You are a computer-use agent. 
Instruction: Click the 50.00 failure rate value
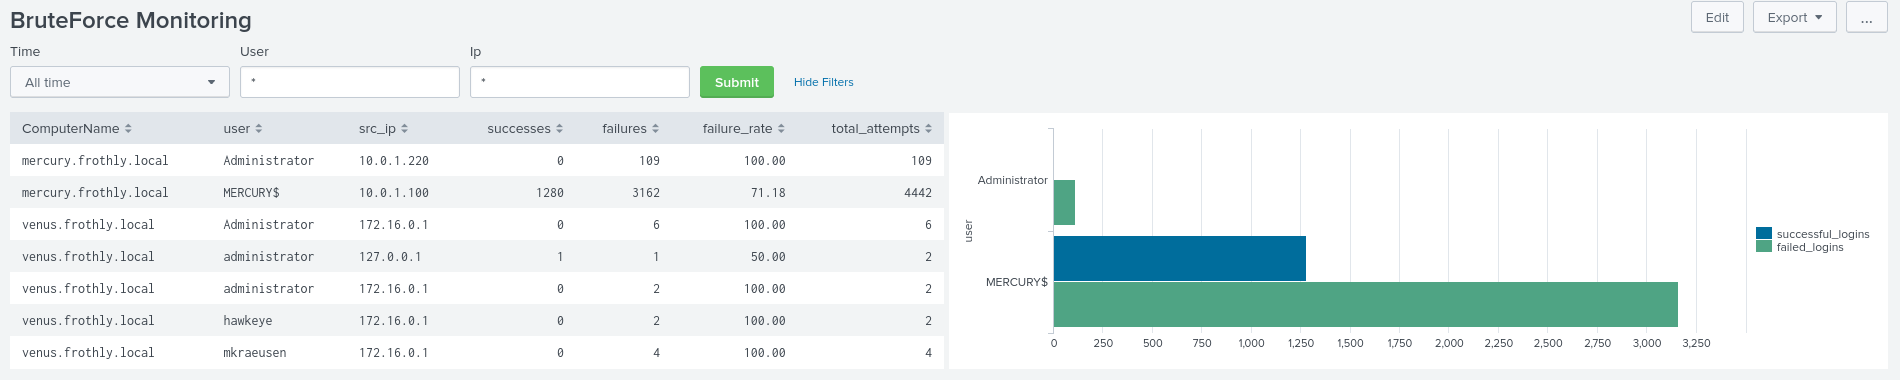pos(768,256)
